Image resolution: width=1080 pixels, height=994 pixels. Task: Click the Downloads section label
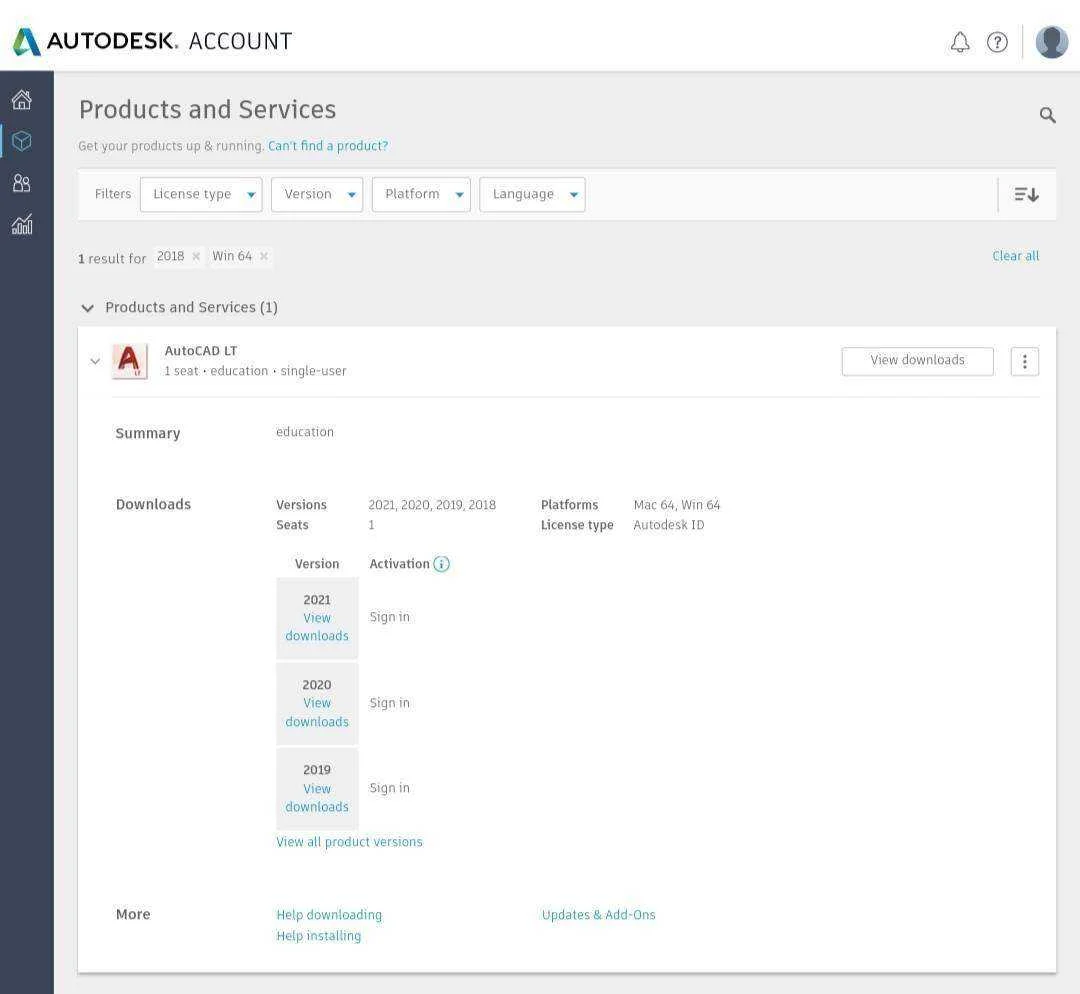[154, 504]
